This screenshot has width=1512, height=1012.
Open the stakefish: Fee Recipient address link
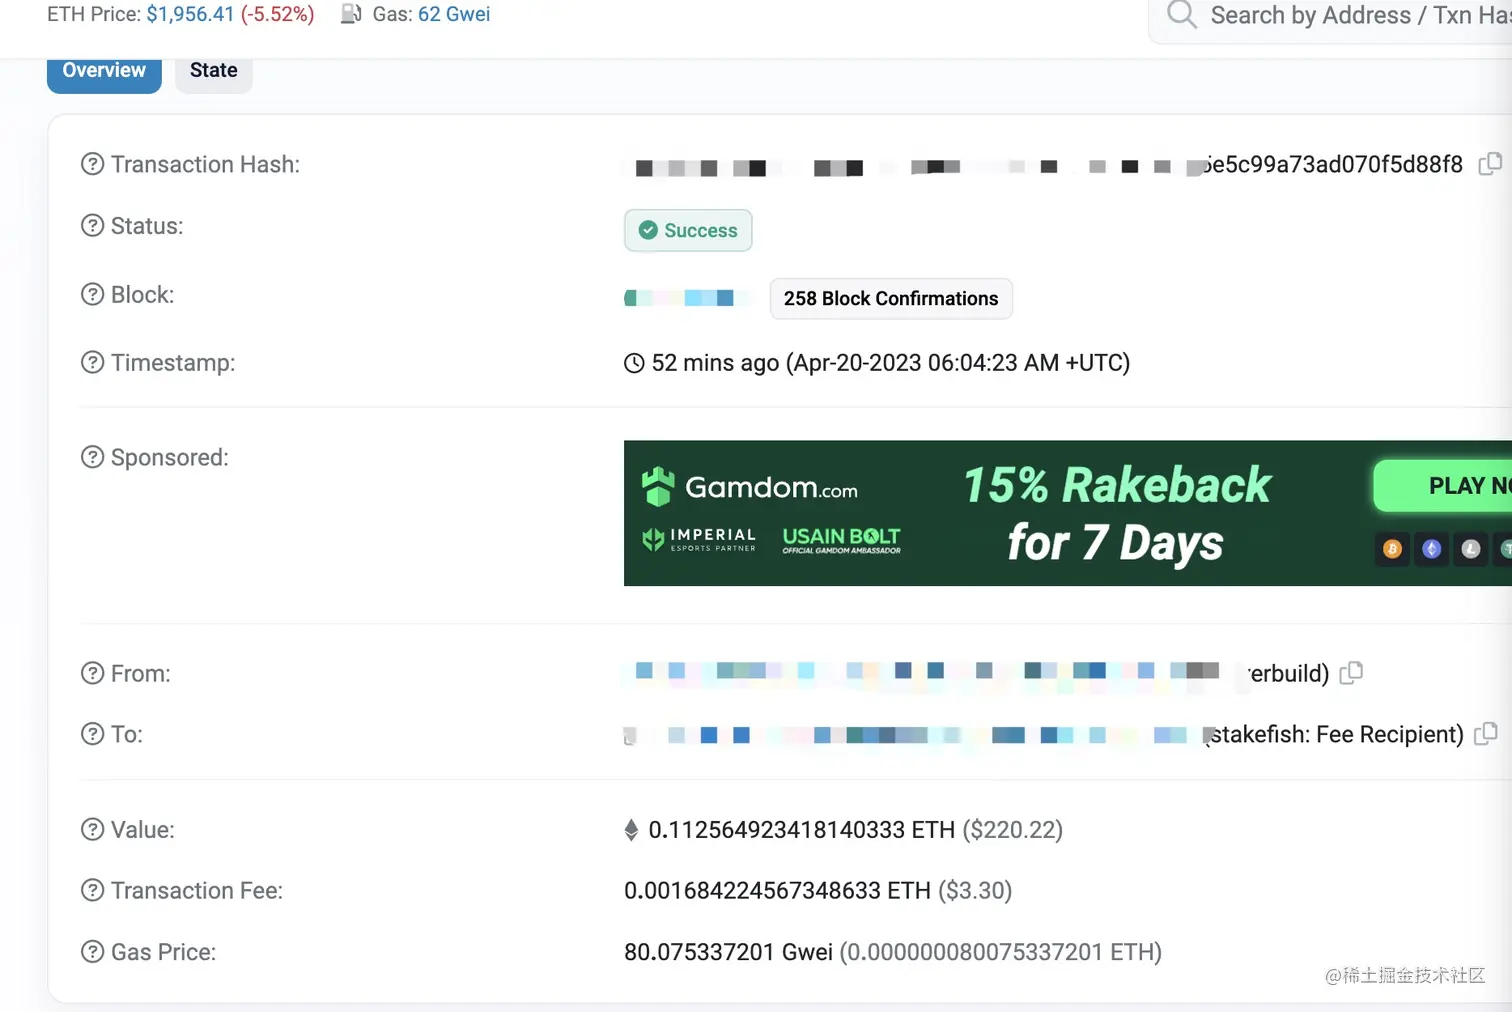click(x=1044, y=734)
